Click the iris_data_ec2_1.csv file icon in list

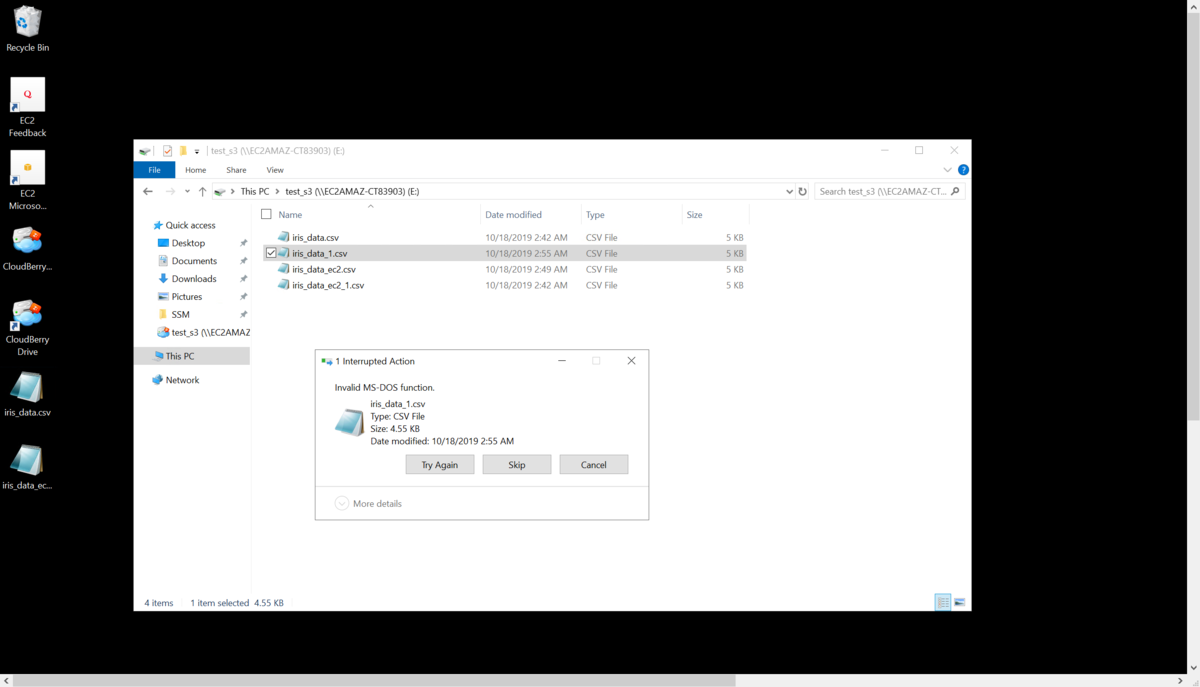tap(283, 285)
